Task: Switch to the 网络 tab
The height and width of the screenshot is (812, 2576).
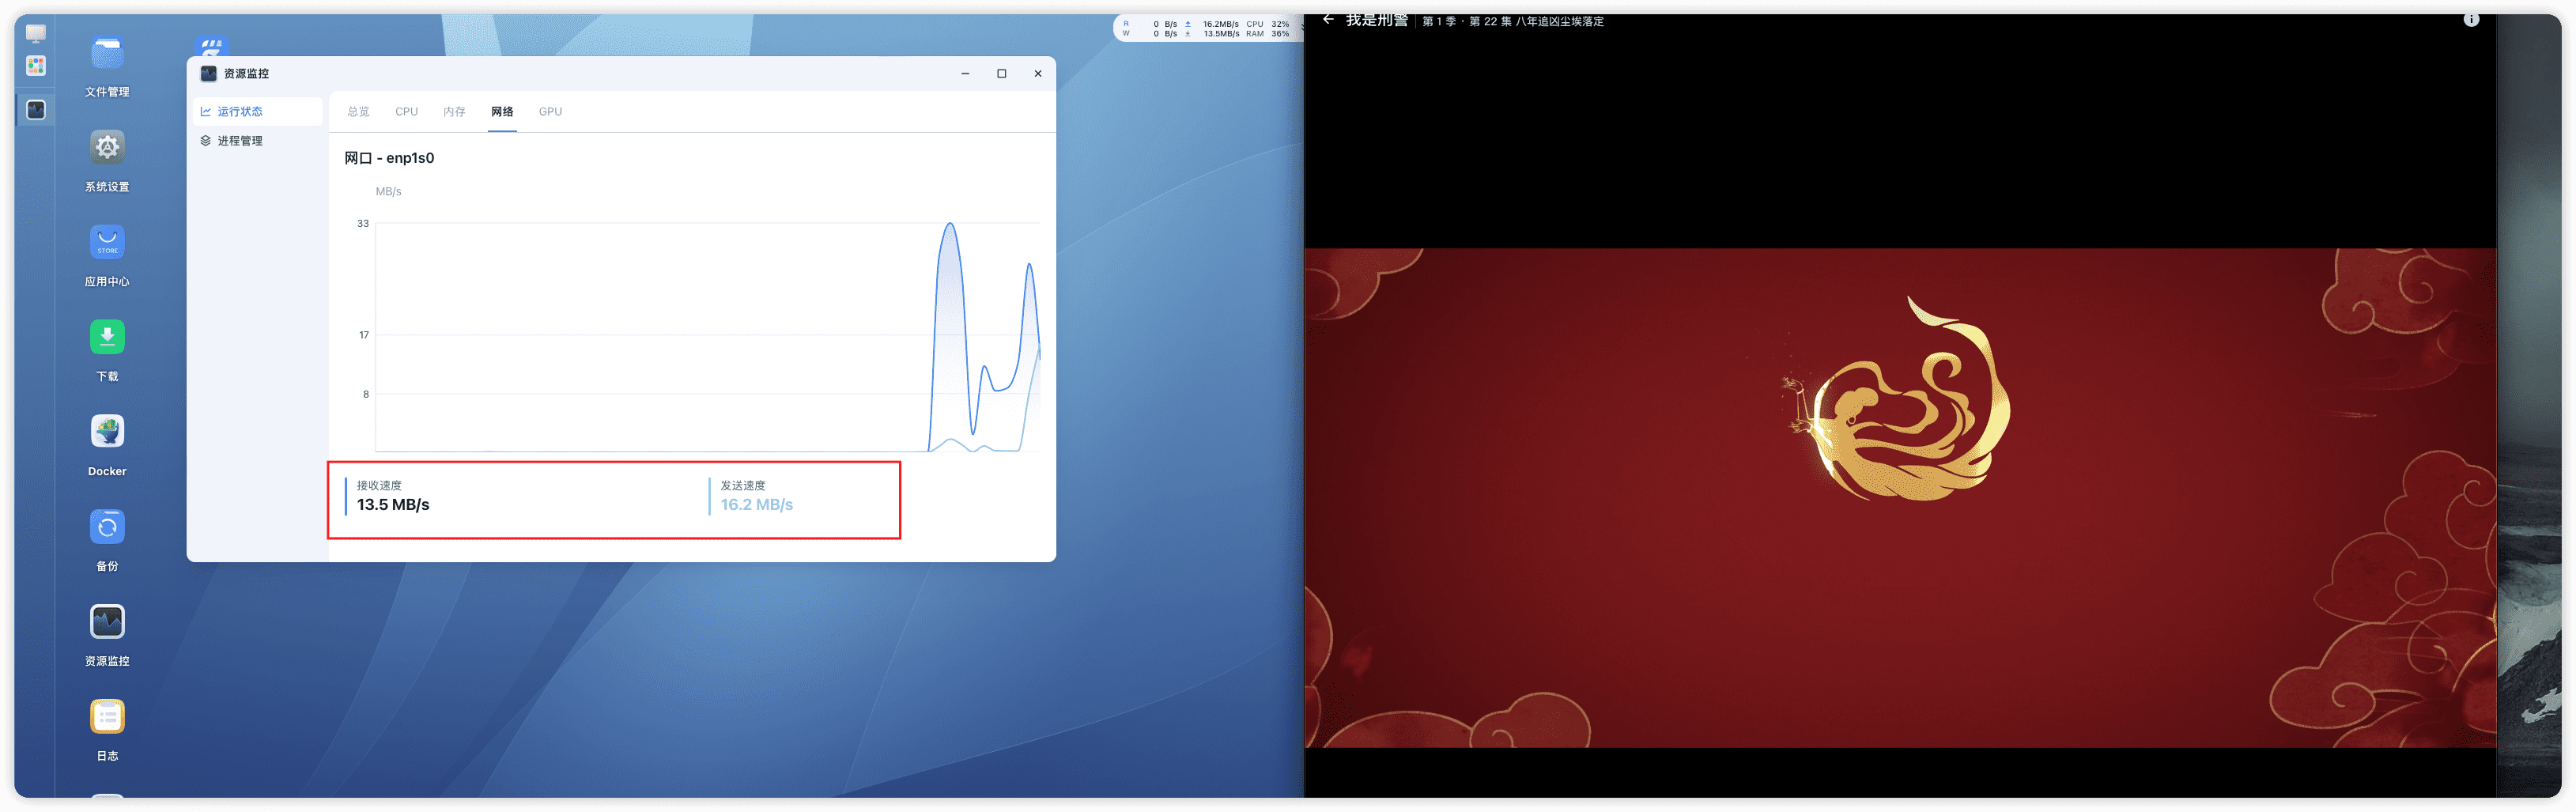Action: [502, 112]
